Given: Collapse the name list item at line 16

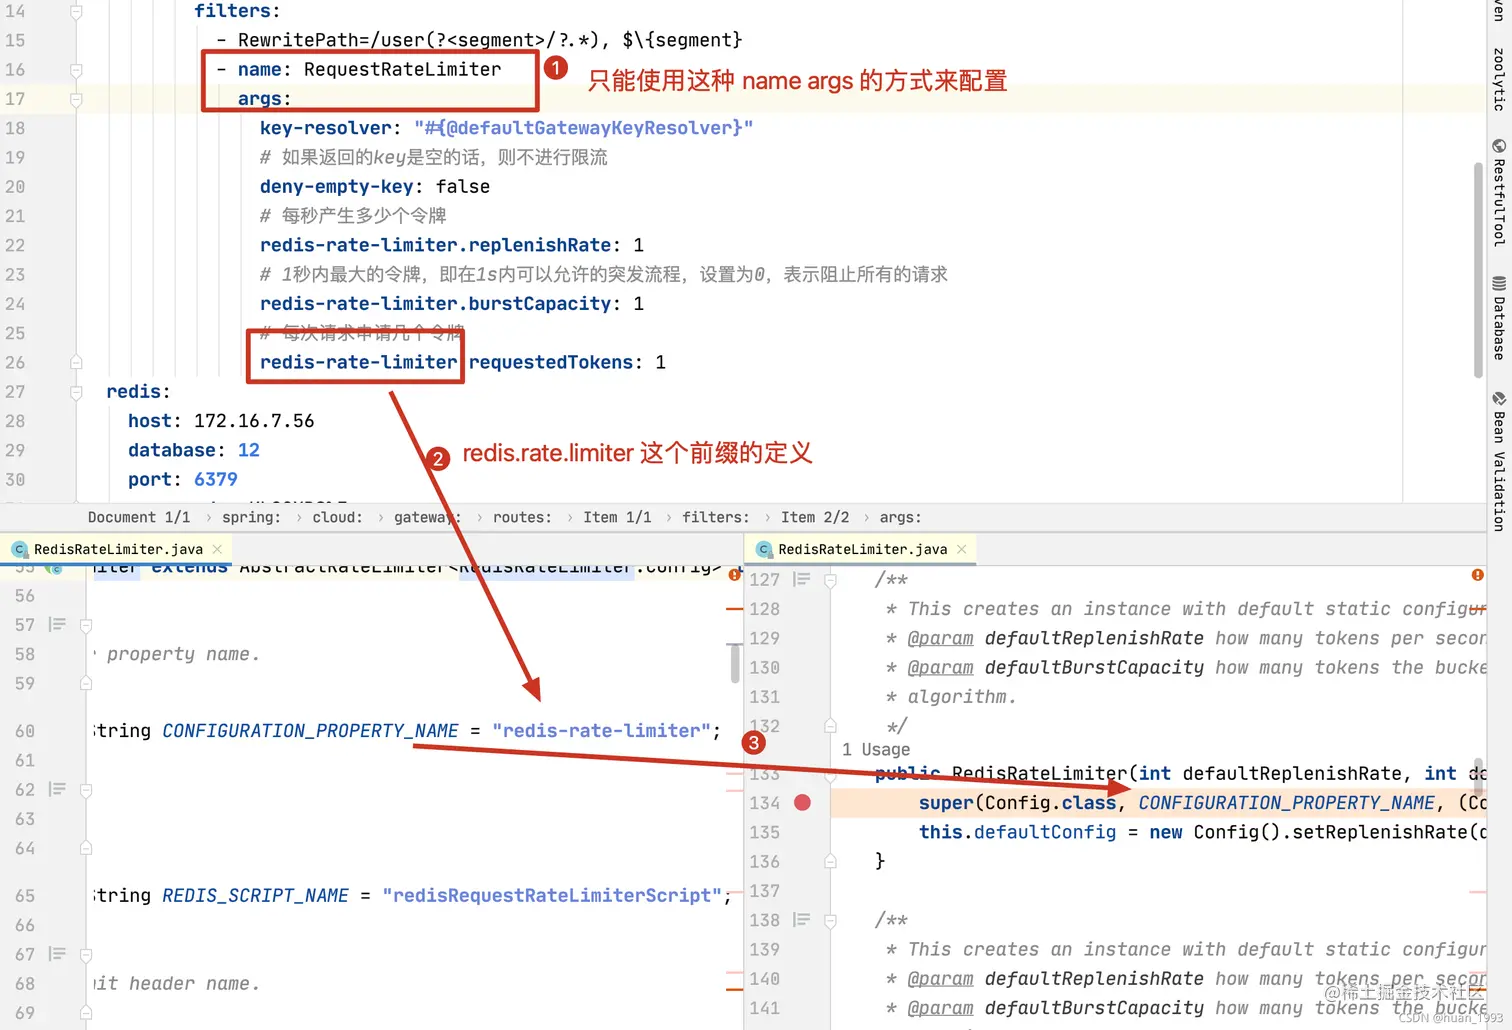Looking at the screenshot, I should pyautogui.click(x=76, y=70).
